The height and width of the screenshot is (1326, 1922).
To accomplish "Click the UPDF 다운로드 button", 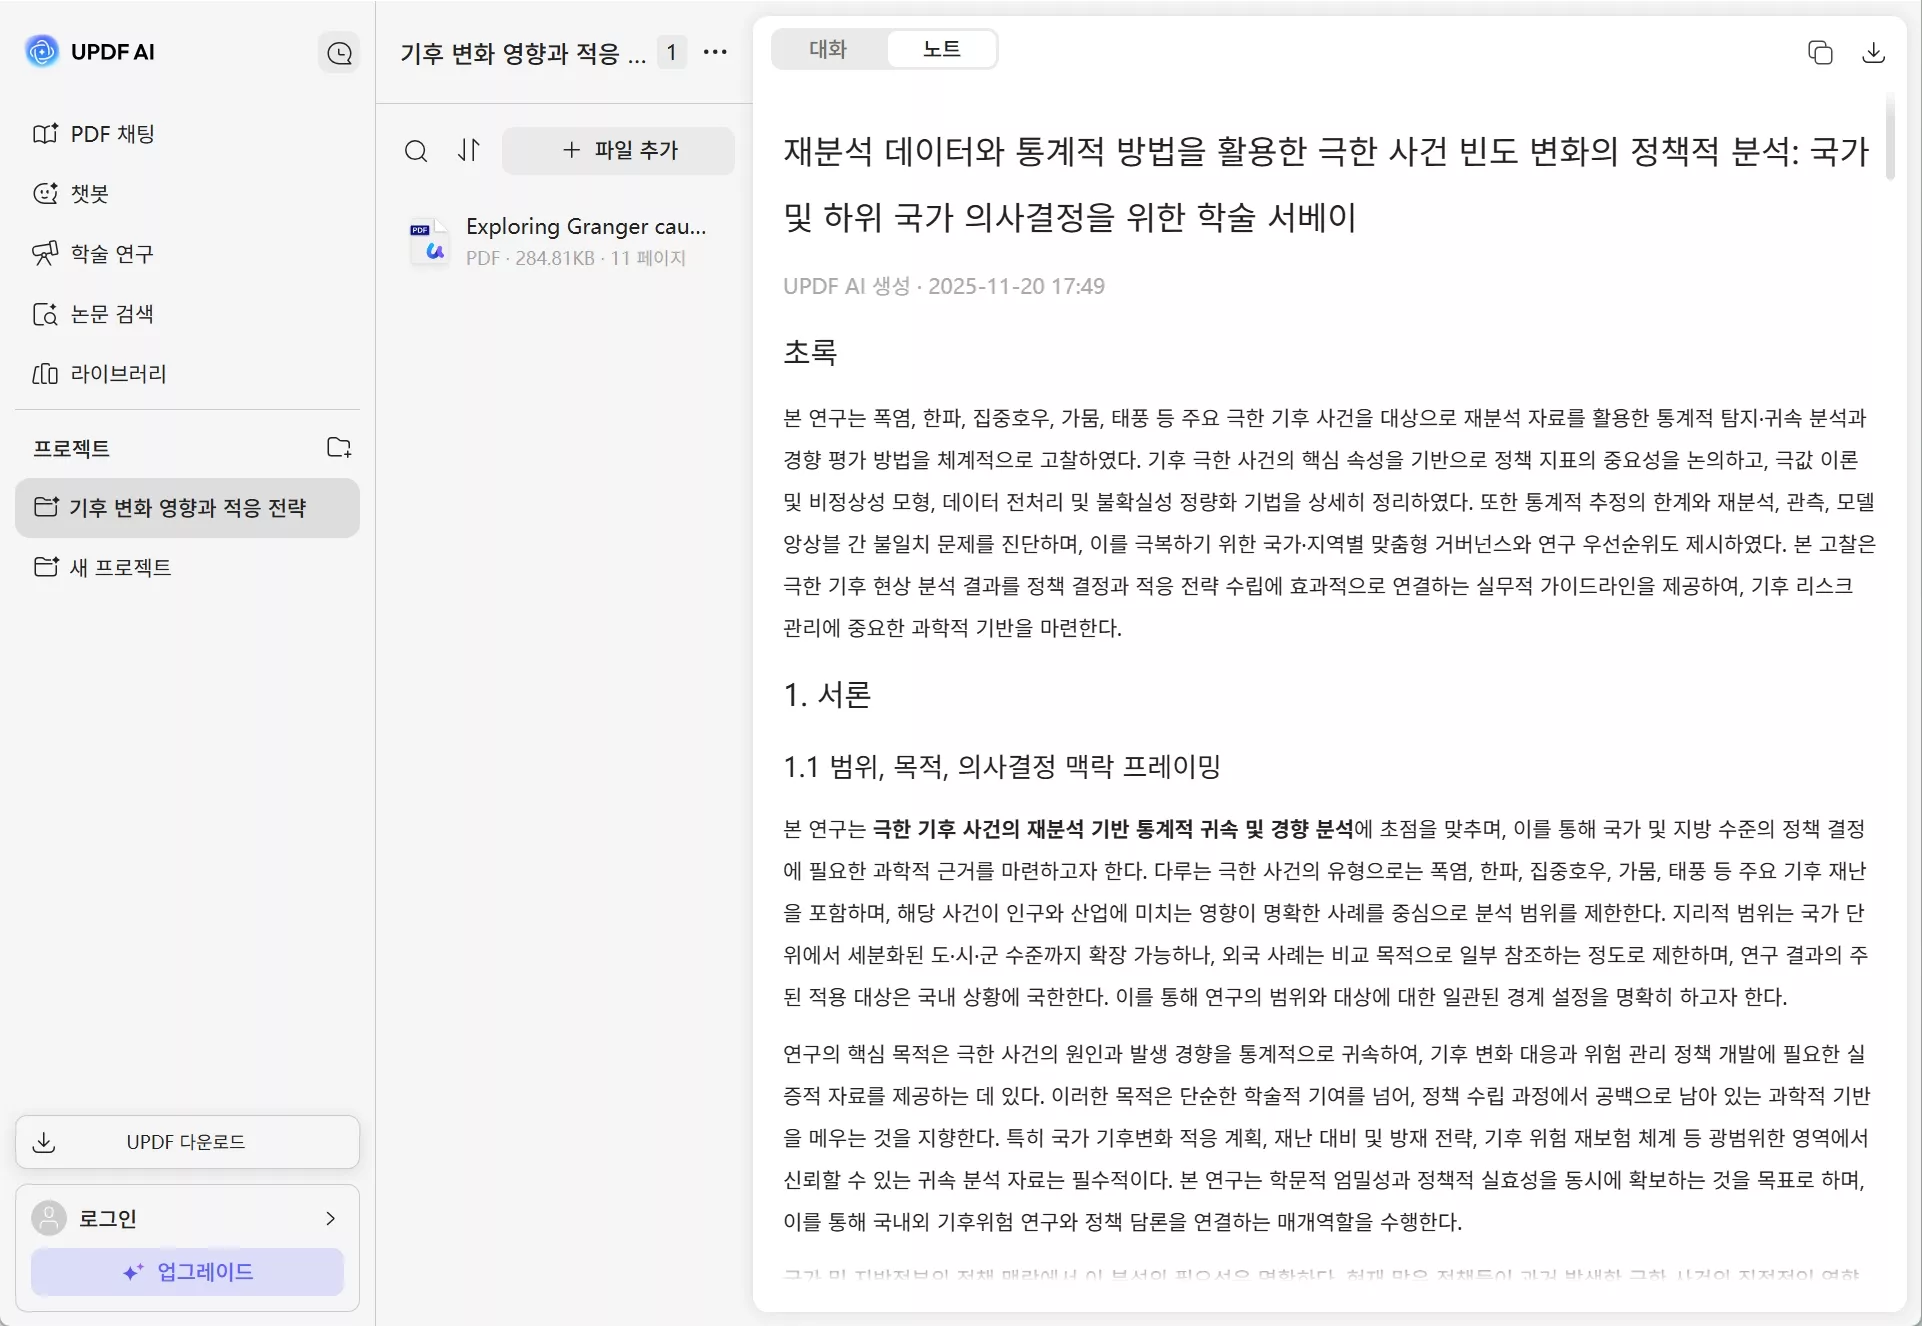I will 187,1141.
